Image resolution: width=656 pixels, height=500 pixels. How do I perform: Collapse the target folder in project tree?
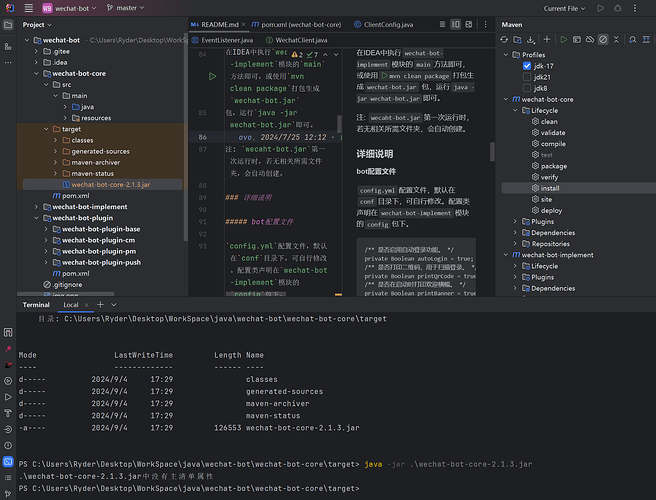46,129
